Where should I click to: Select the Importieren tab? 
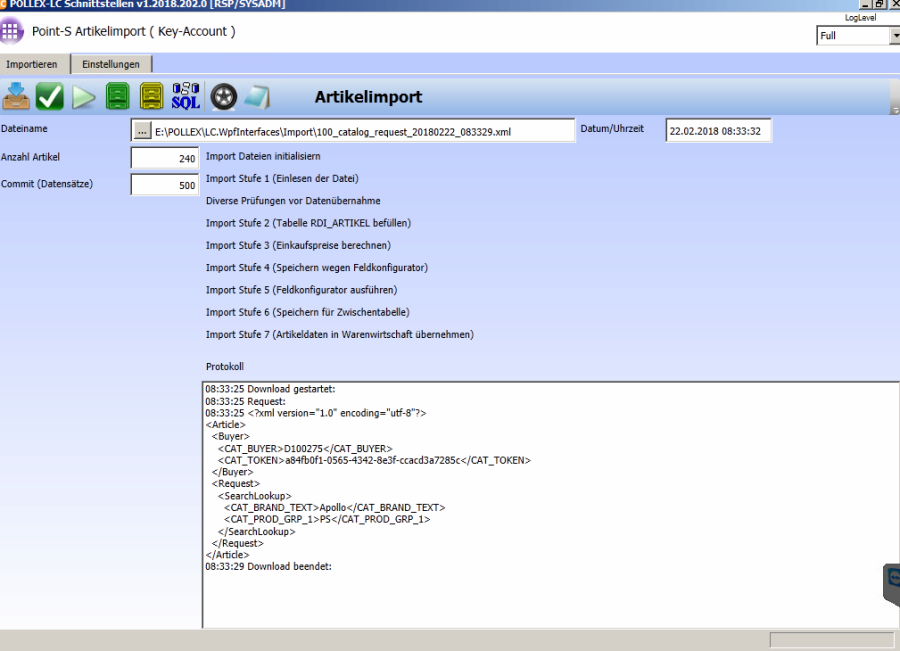pyautogui.click(x=32, y=64)
